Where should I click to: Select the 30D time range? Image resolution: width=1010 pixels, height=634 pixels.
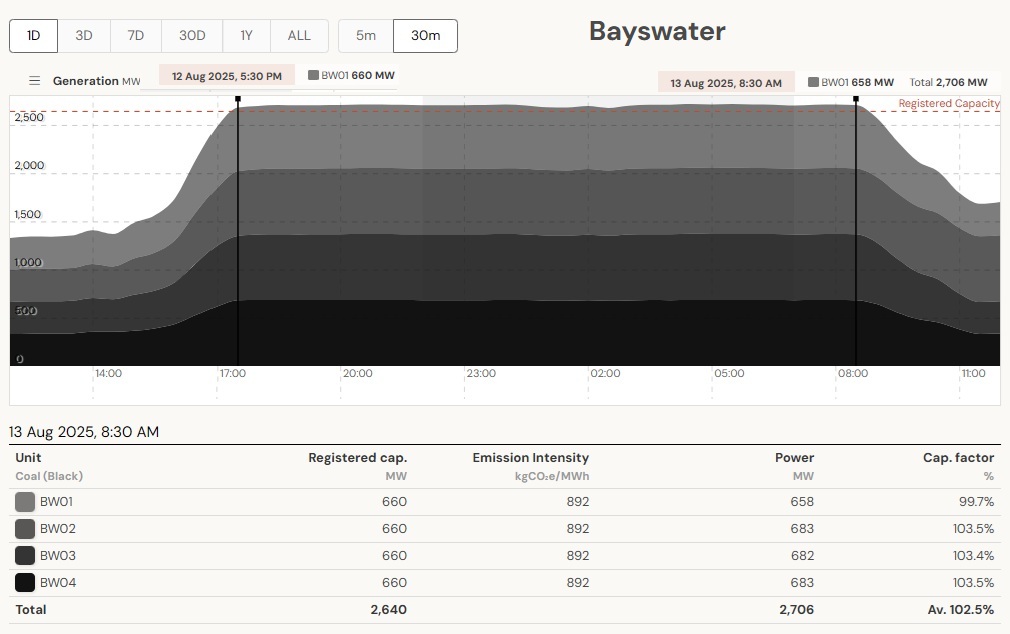pos(192,36)
